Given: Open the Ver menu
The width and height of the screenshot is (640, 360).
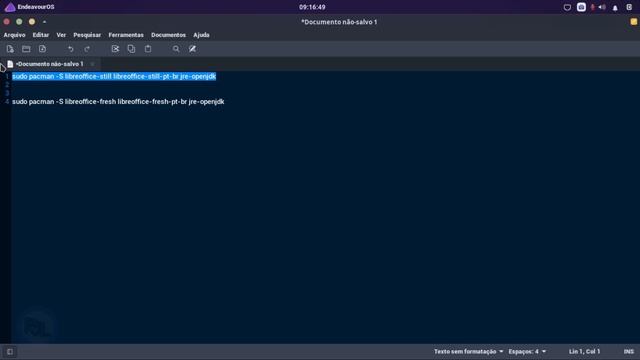Looking at the screenshot, I should coord(61,35).
